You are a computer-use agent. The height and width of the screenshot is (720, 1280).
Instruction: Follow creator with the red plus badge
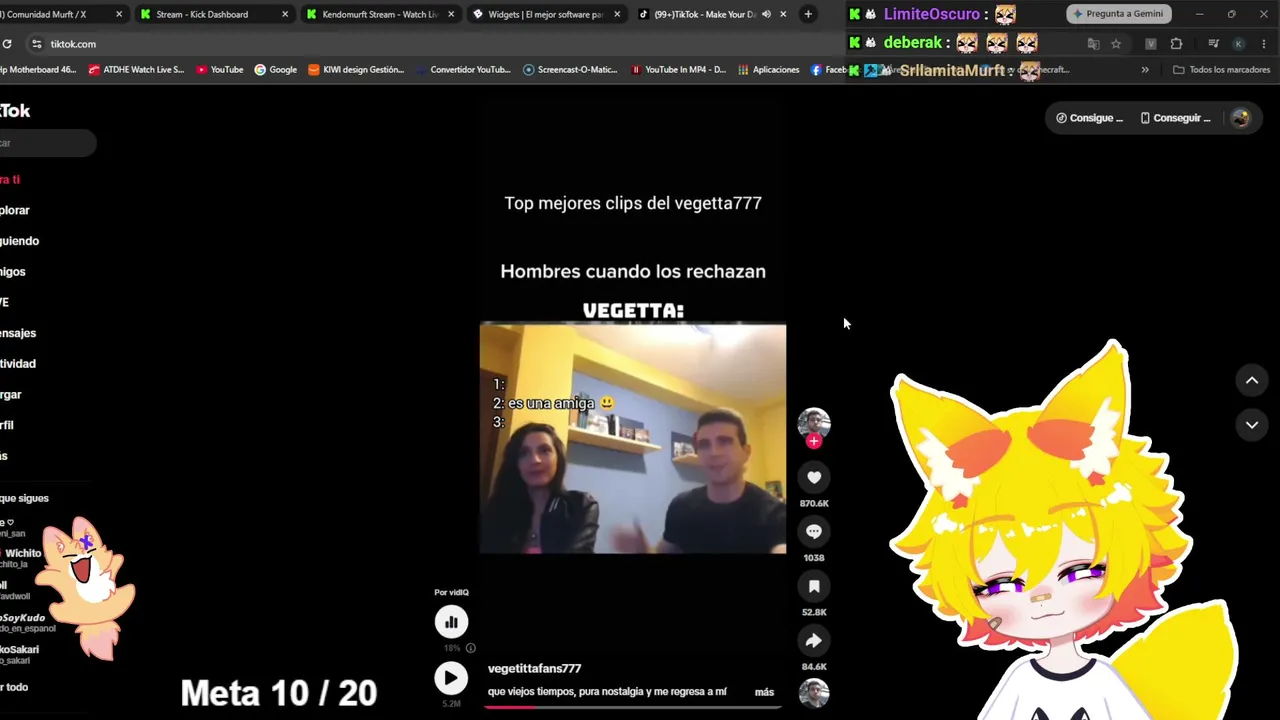click(x=814, y=441)
